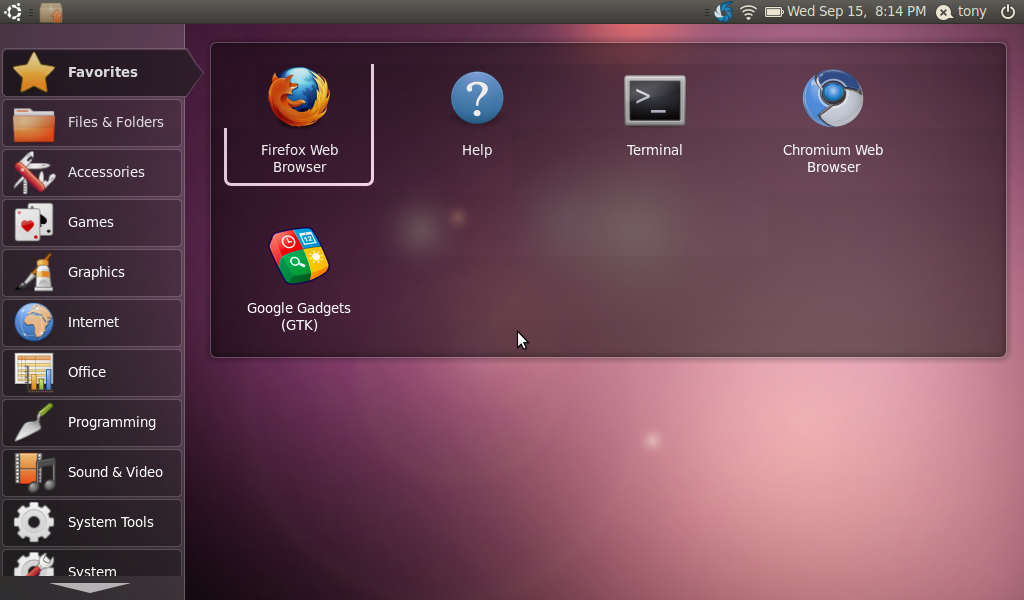
Task: Click the Ubuntu logo in top panel
Action: coord(13,12)
